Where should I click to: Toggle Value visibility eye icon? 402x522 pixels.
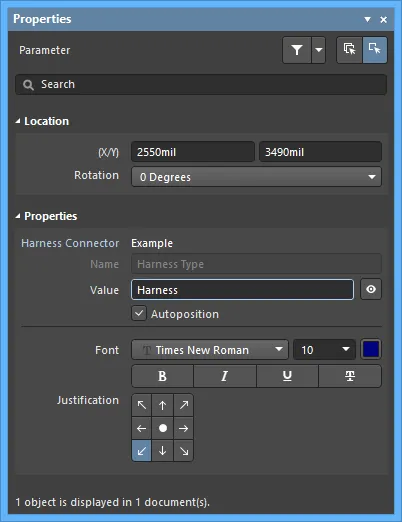[371, 289]
